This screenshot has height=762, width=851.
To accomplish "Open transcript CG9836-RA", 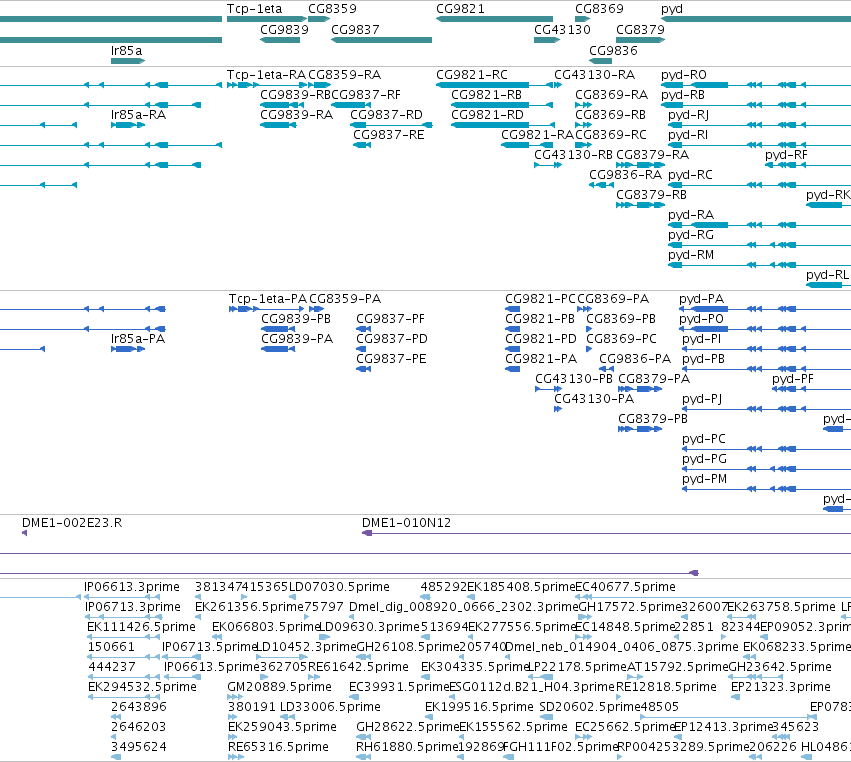I will 625,175.
